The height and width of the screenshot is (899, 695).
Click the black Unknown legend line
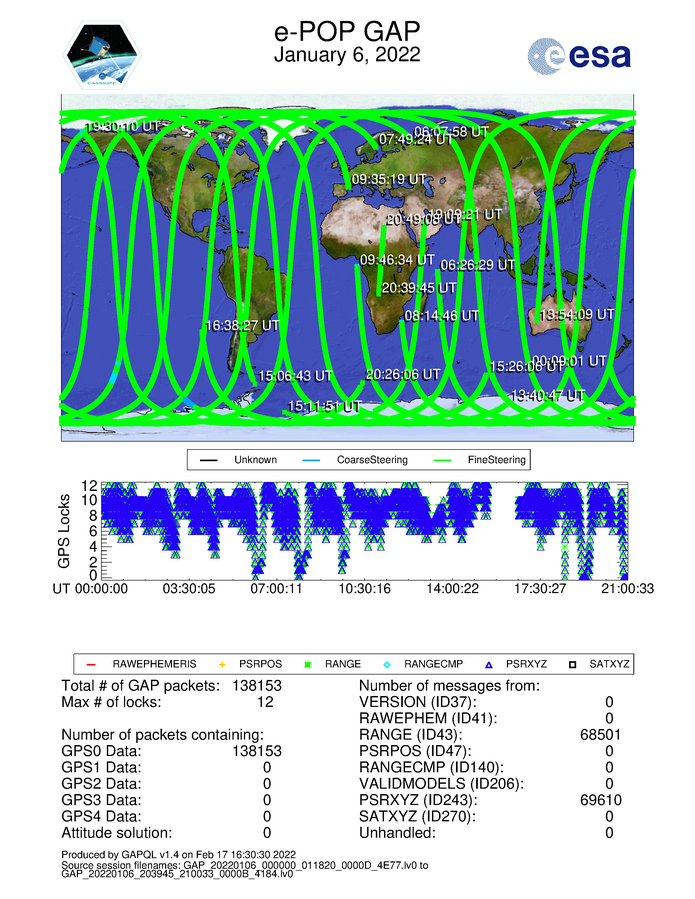209,460
